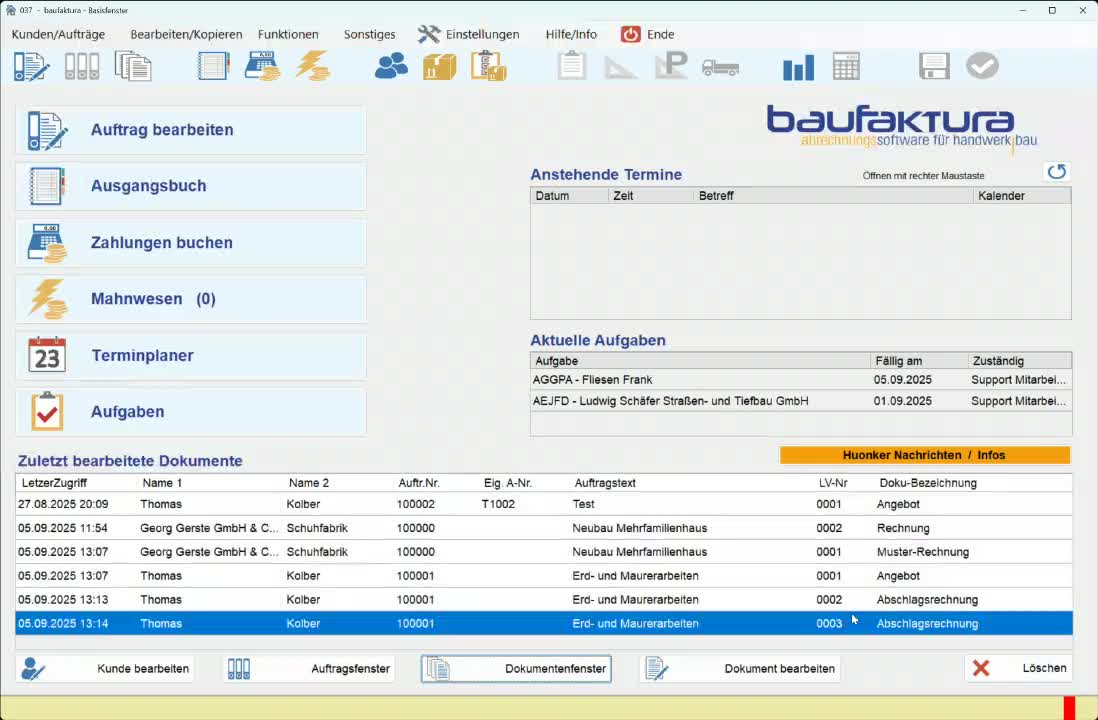
Task: Open Mahnwesen (0)
Action: tap(190, 299)
